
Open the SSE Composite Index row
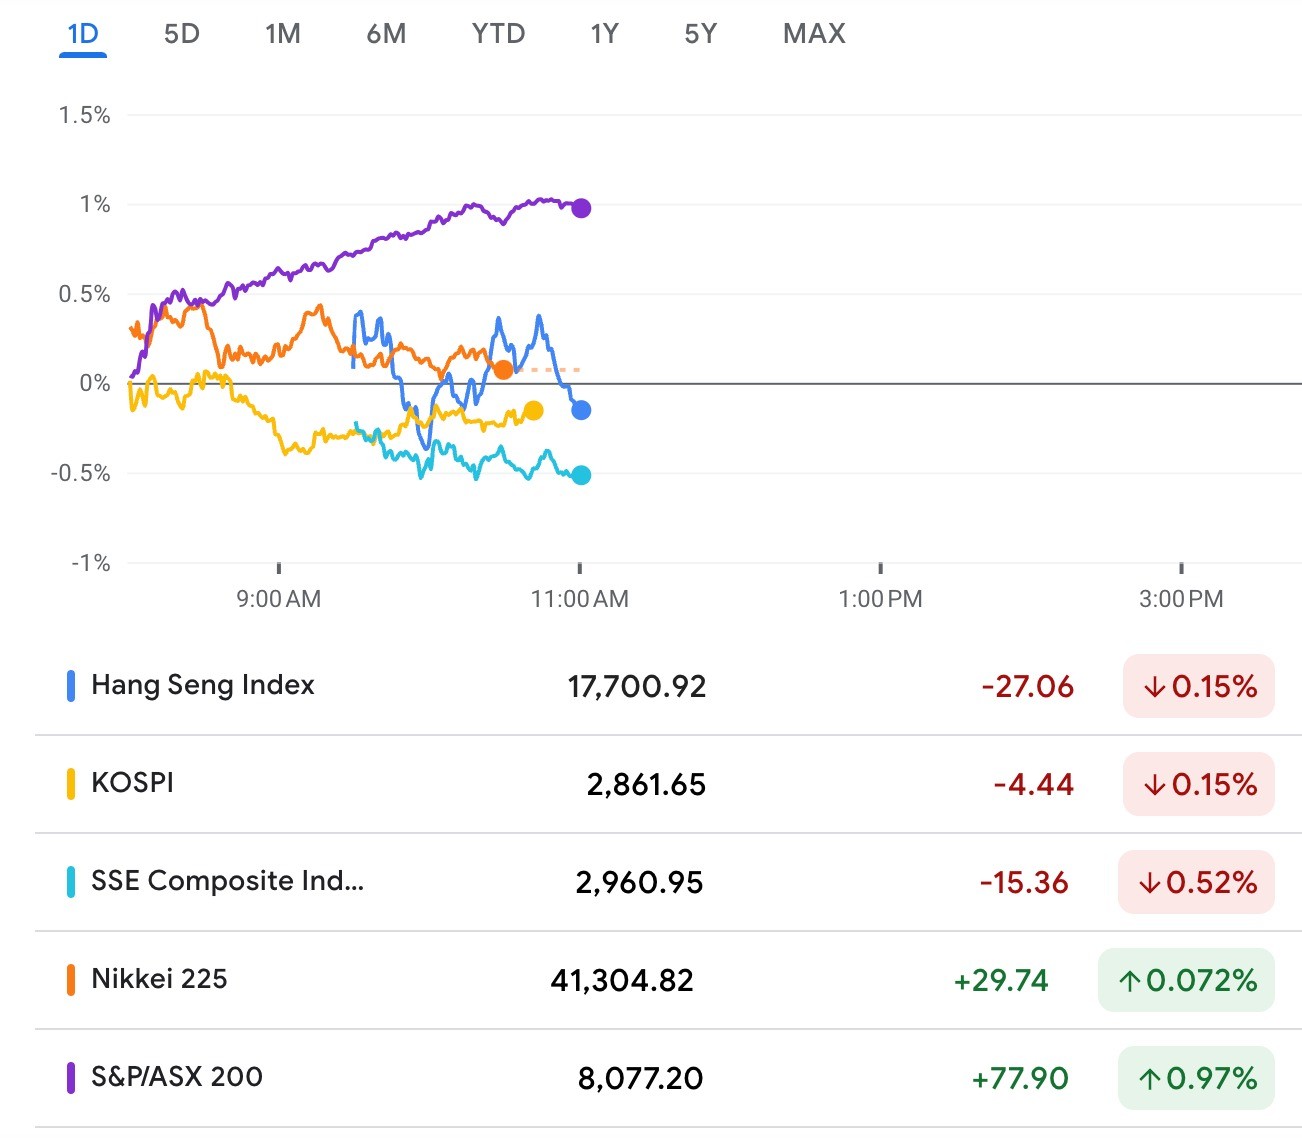point(668,882)
